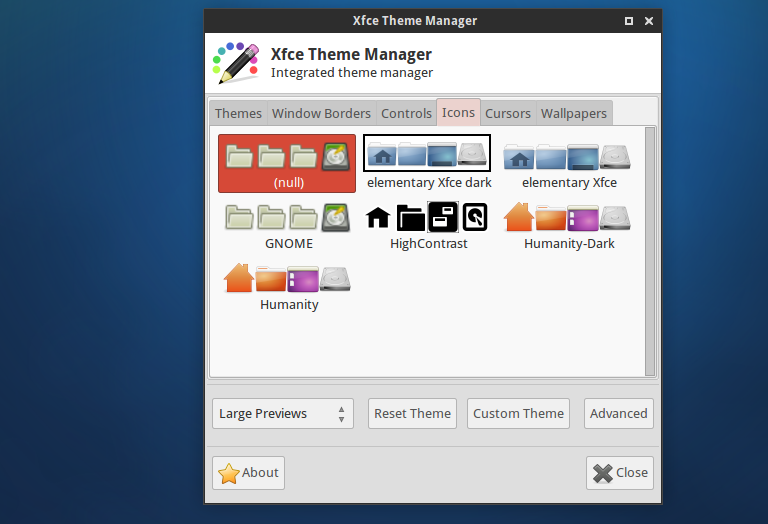Open the Advanced settings button
Image resolution: width=768 pixels, height=524 pixels.
[x=619, y=414]
